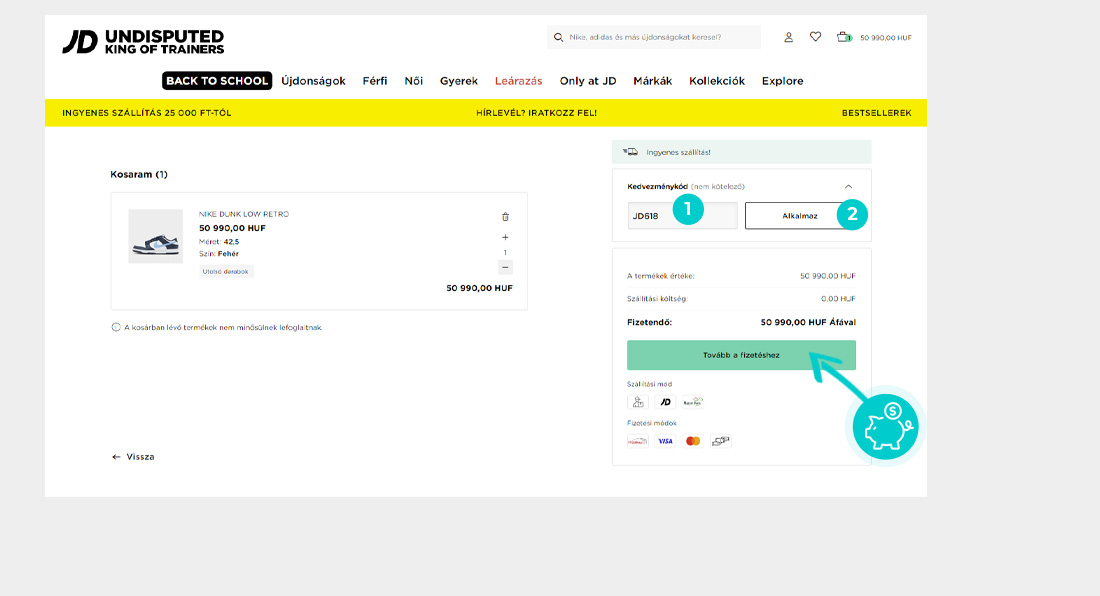Click the Szállítási költség row label
Image resolution: width=1100 pixels, height=596 pixels.
pos(657,299)
